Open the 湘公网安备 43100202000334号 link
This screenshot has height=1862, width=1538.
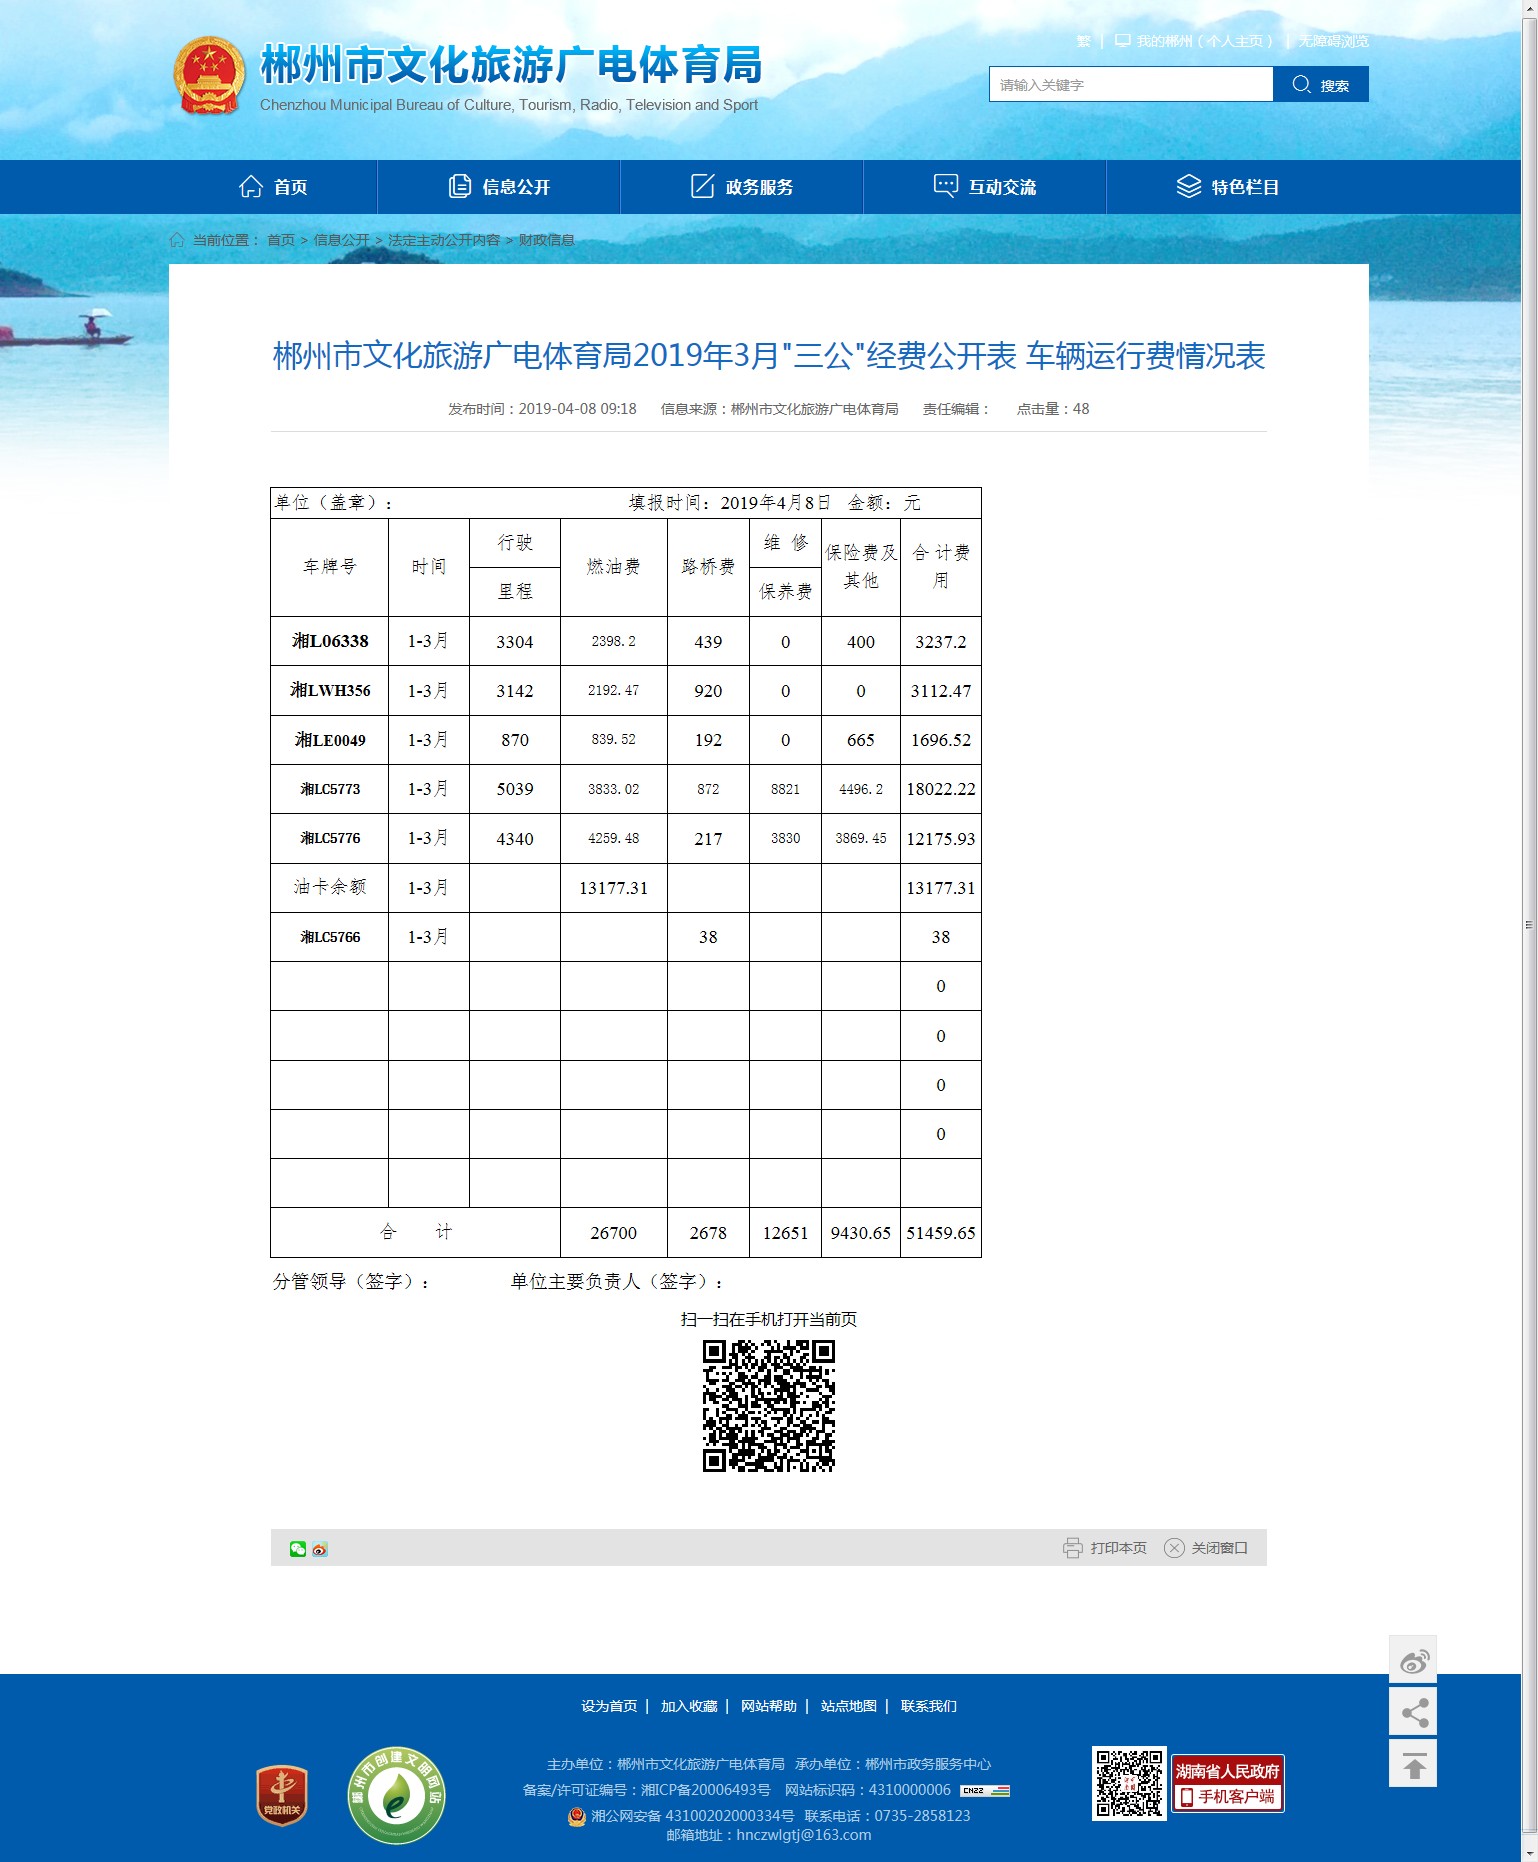[x=692, y=1816]
